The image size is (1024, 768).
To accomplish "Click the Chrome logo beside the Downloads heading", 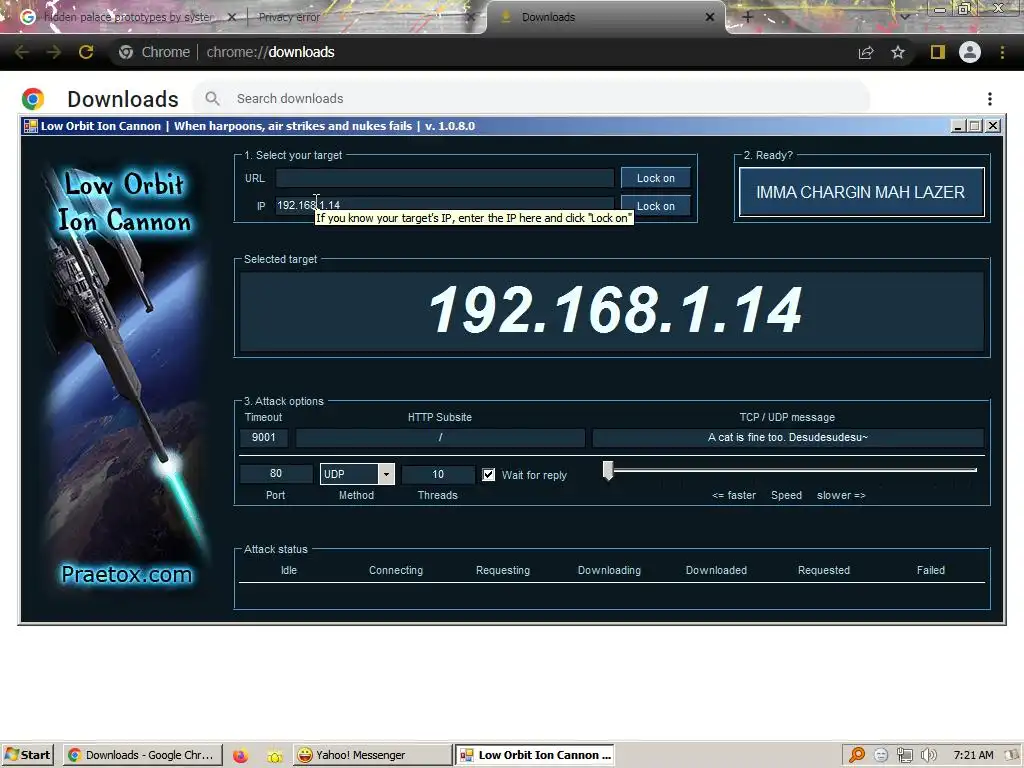I will pyautogui.click(x=33, y=99).
